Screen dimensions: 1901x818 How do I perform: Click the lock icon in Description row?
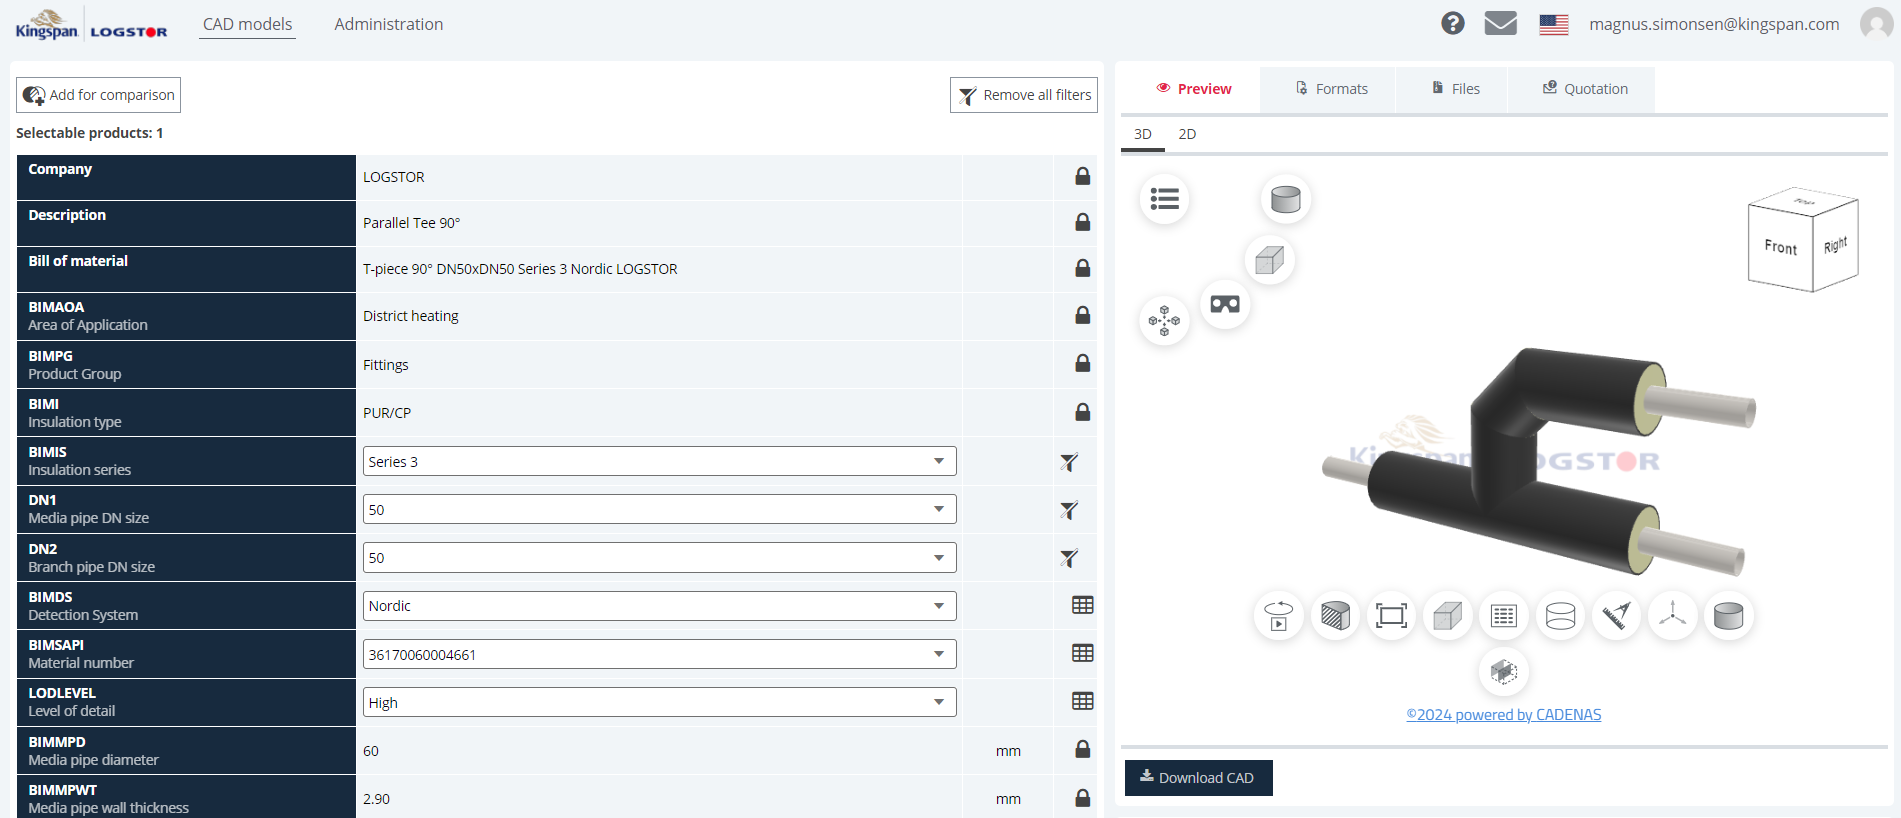[1082, 222]
